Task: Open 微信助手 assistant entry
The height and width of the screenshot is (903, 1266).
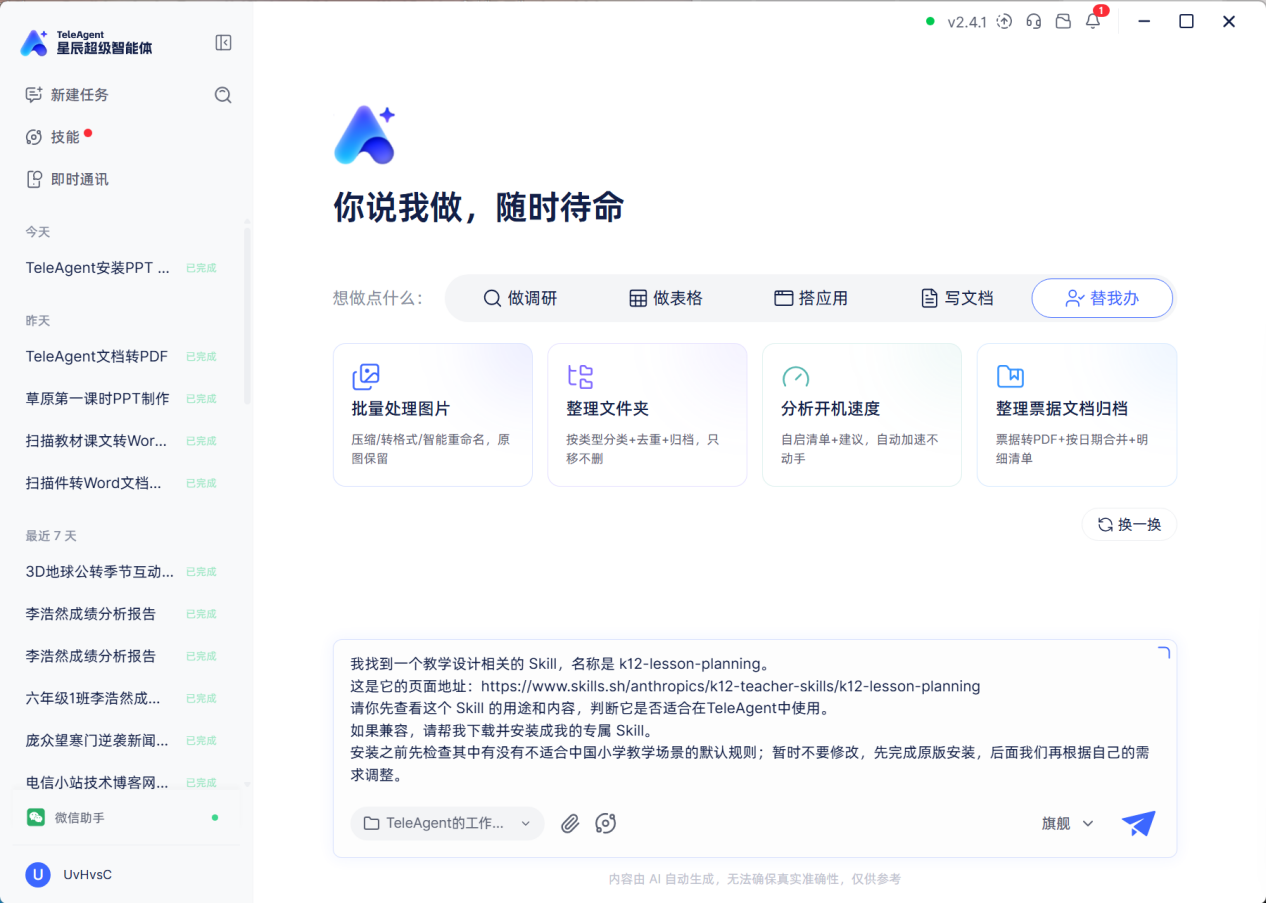Action: pyautogui.click(x=126, y=817)
